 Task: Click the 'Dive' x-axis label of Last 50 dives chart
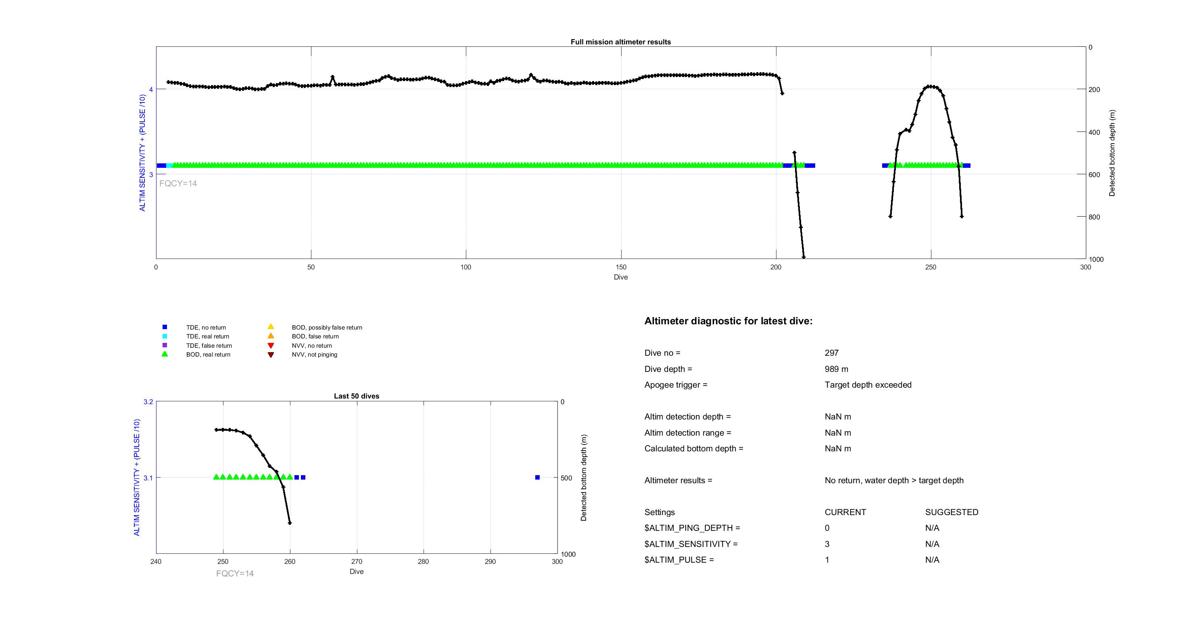point(356,571)
